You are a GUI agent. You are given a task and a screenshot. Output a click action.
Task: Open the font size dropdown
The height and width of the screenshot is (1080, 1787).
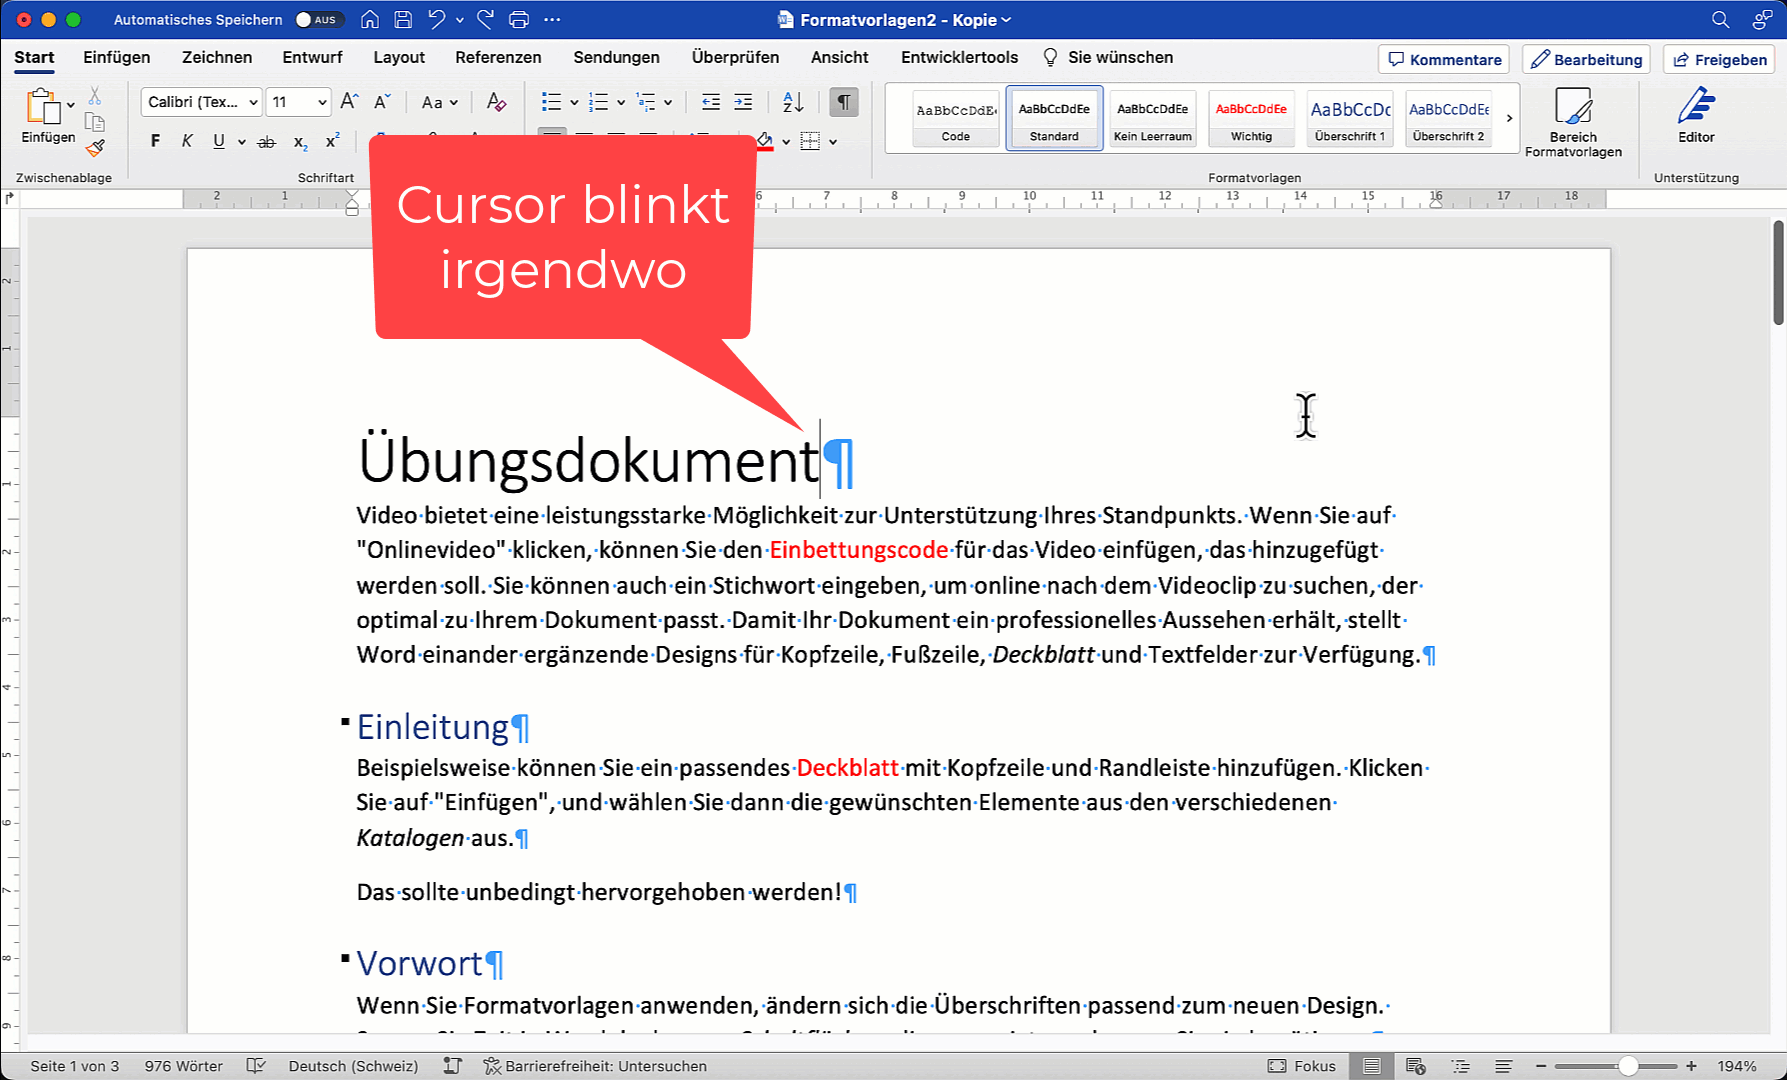click(x=322, y=102)
